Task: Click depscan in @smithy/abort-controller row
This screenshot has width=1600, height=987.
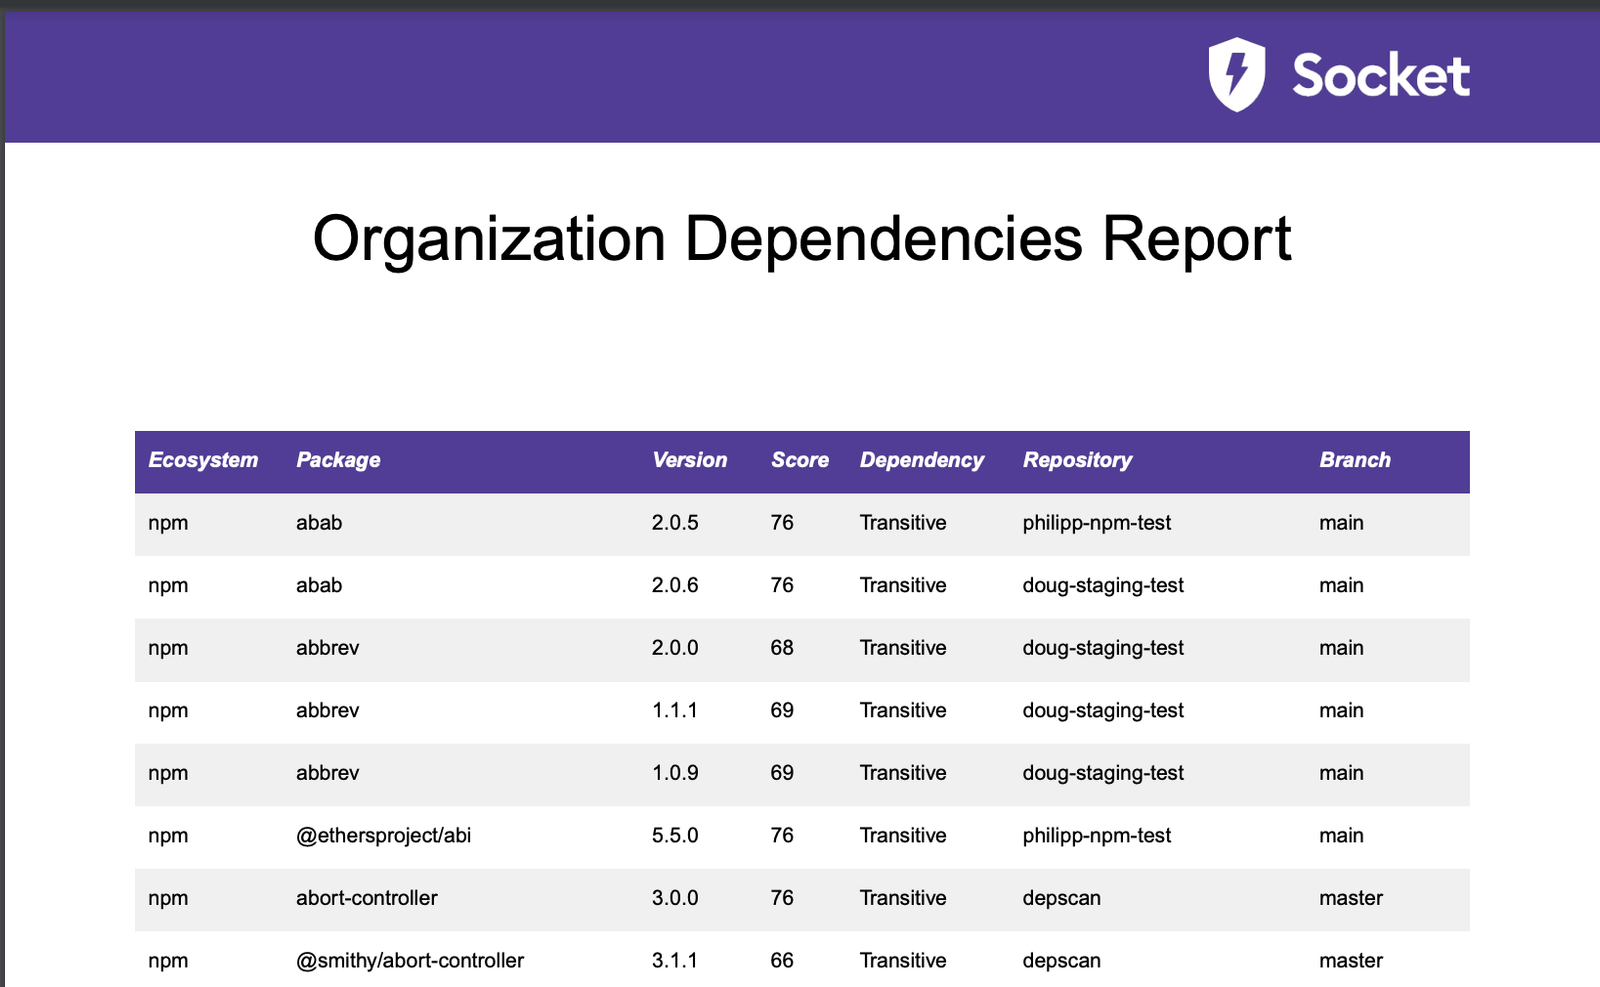Action: coord(1062,961)
